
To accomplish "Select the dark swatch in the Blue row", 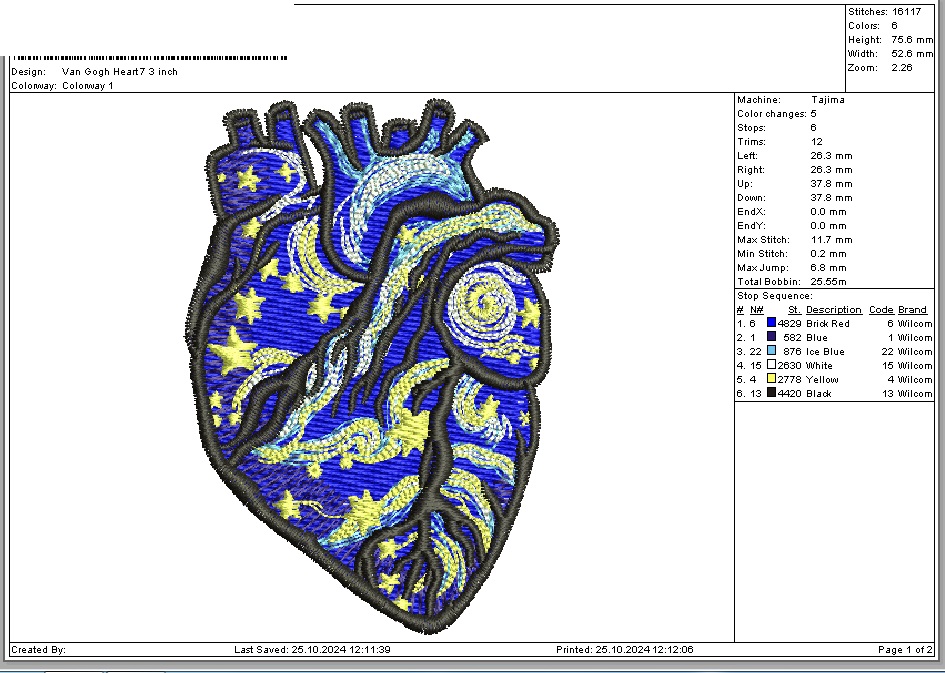I will click(x=771, y=337).
